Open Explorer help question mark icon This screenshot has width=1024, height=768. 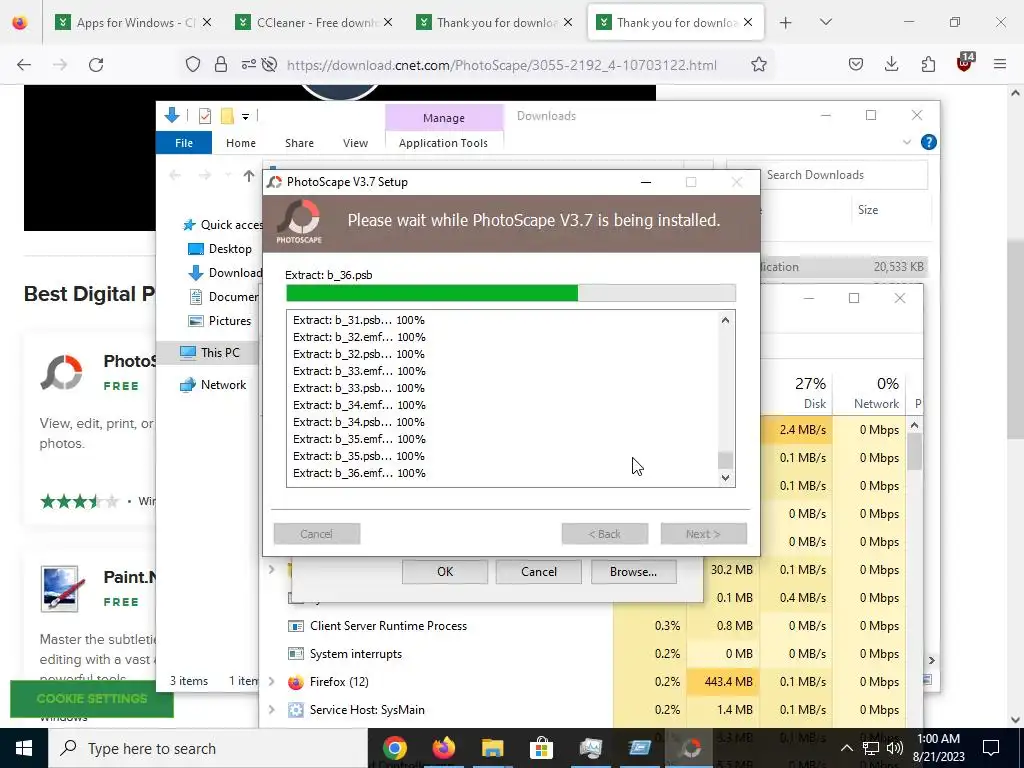tap(928, 142)
